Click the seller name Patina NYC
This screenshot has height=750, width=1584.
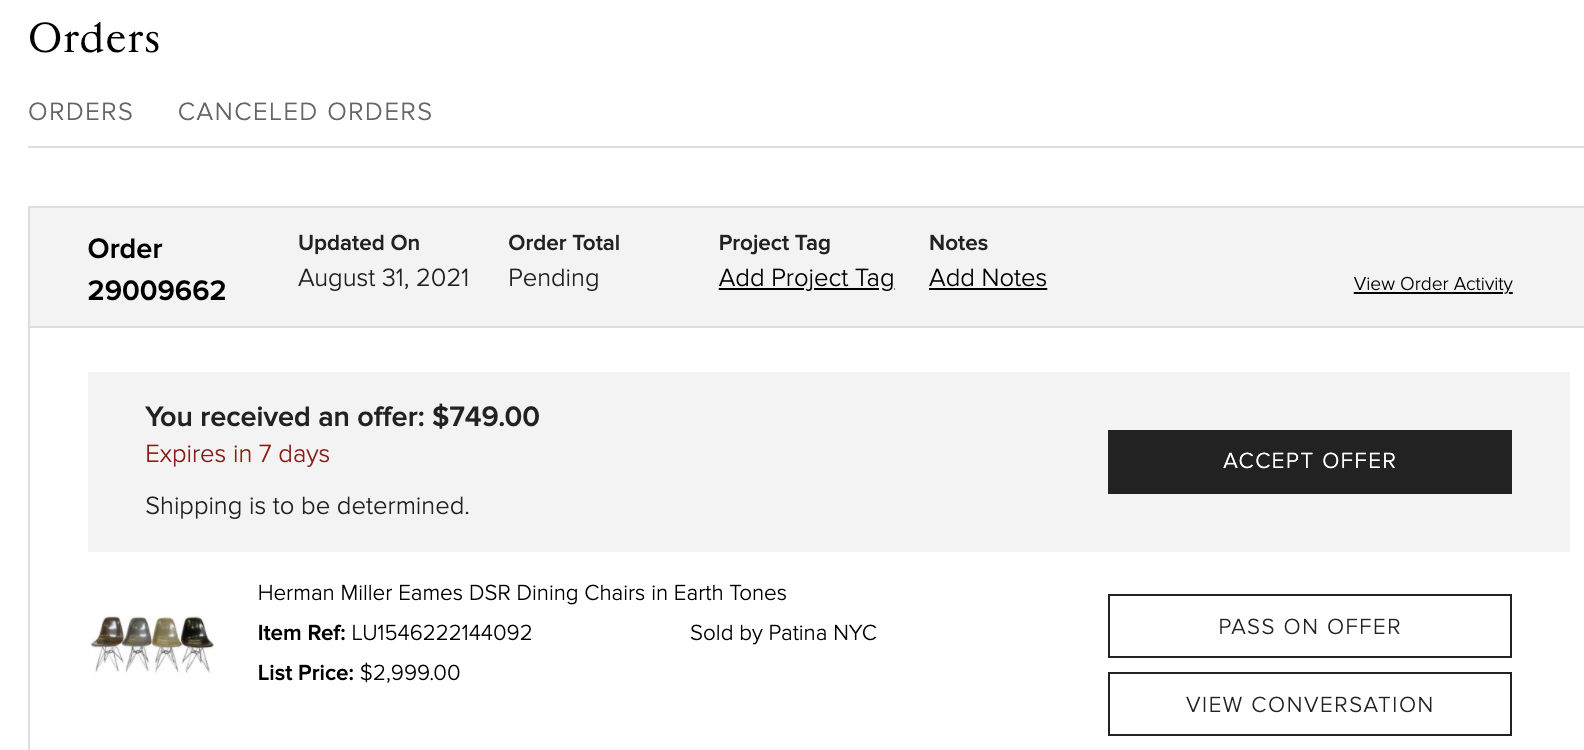click(823, 633)
